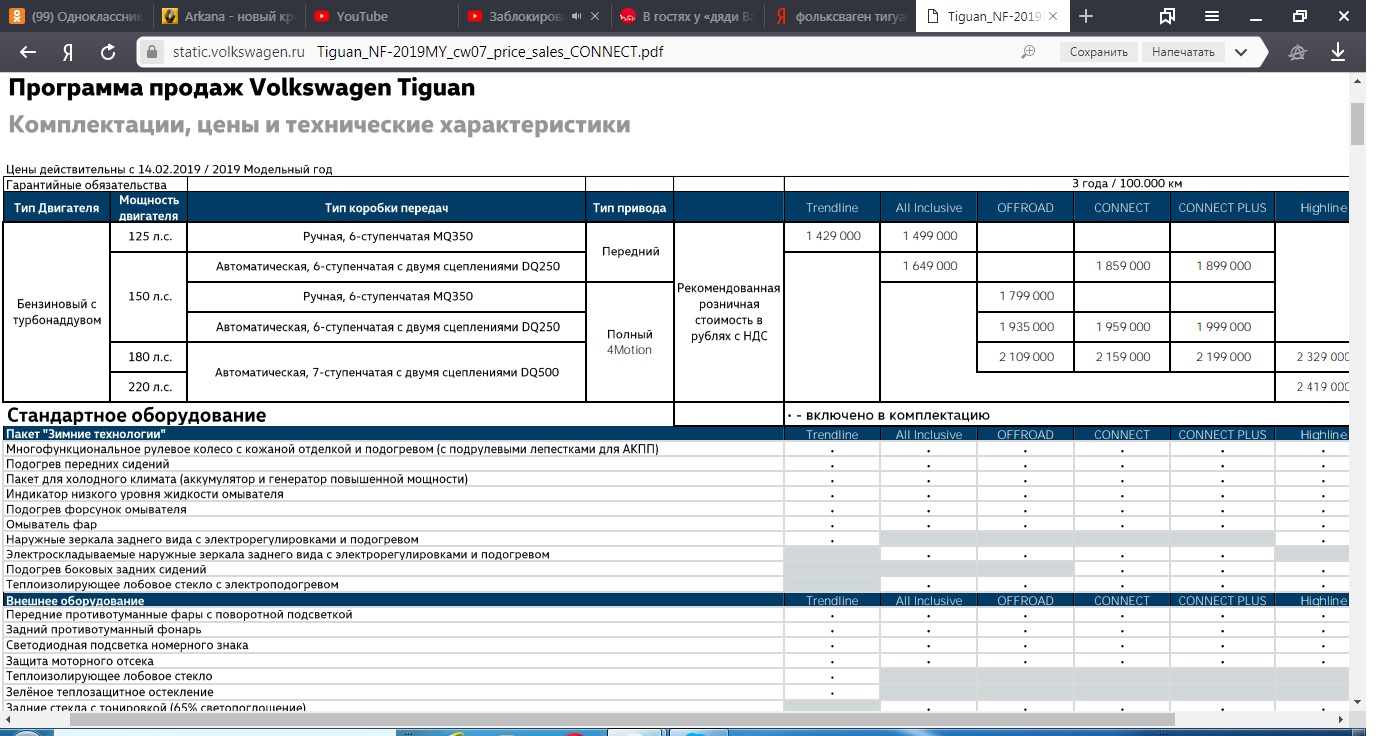Click the horizontal scrollbar right arrow
Image resolution: width=1376 pixels, height=736 pixels.
click(1343, 719)
